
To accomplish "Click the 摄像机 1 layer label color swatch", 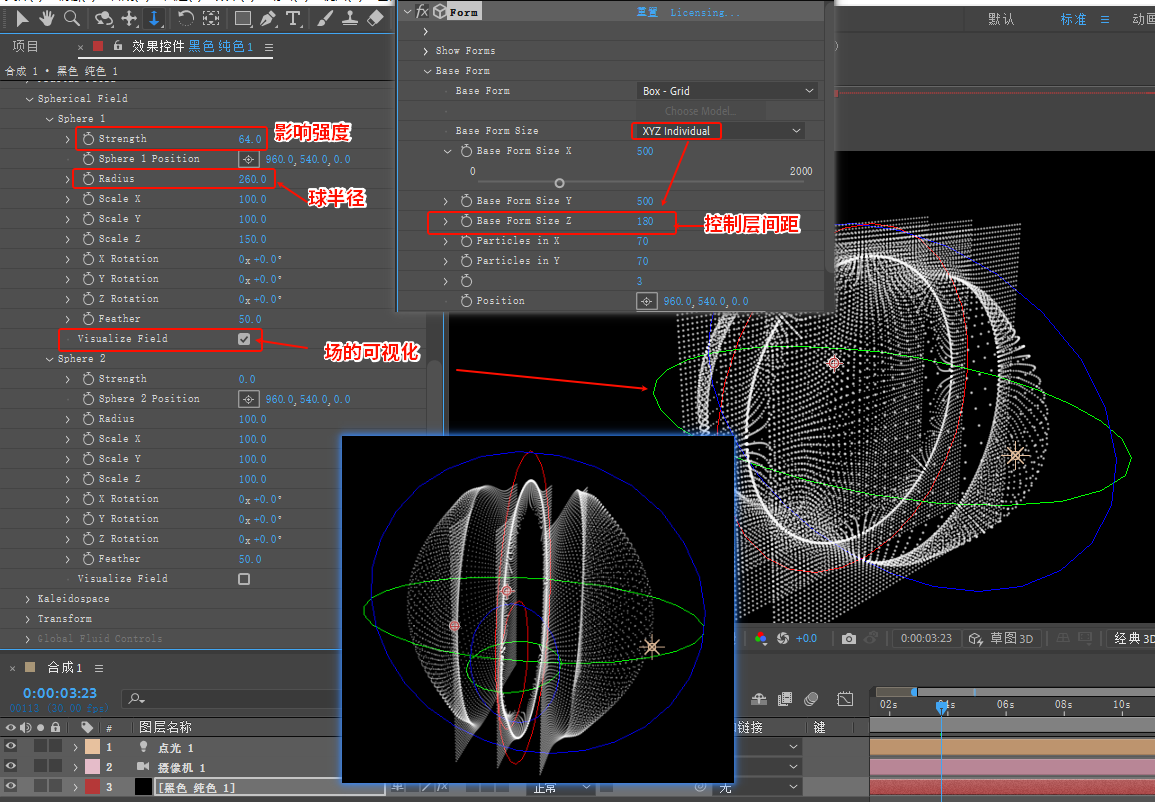I will pyautogui.click(x=92, y=767).
